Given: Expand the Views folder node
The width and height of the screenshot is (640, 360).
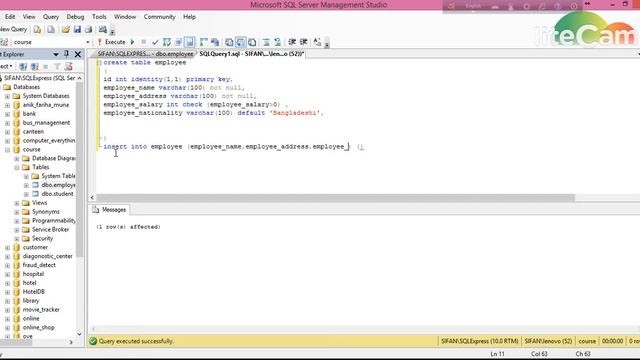Looking at the screenshot, I should [x=17, y=203].
